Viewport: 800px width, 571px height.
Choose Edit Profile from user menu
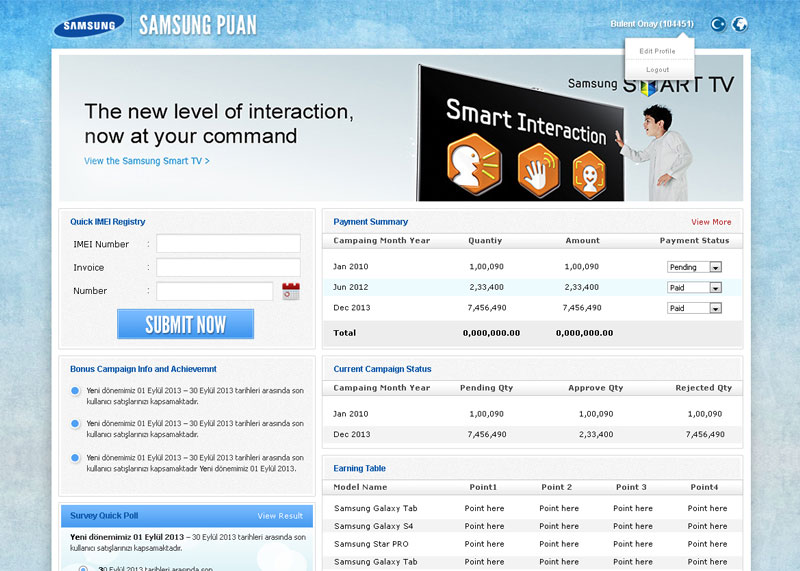(657, 51)
